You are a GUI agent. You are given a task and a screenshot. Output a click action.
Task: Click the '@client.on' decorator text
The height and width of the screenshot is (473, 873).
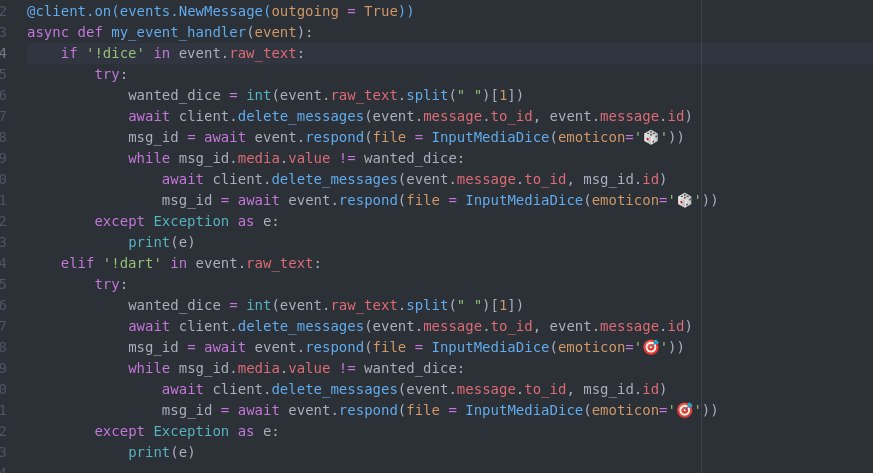point(69,11)
